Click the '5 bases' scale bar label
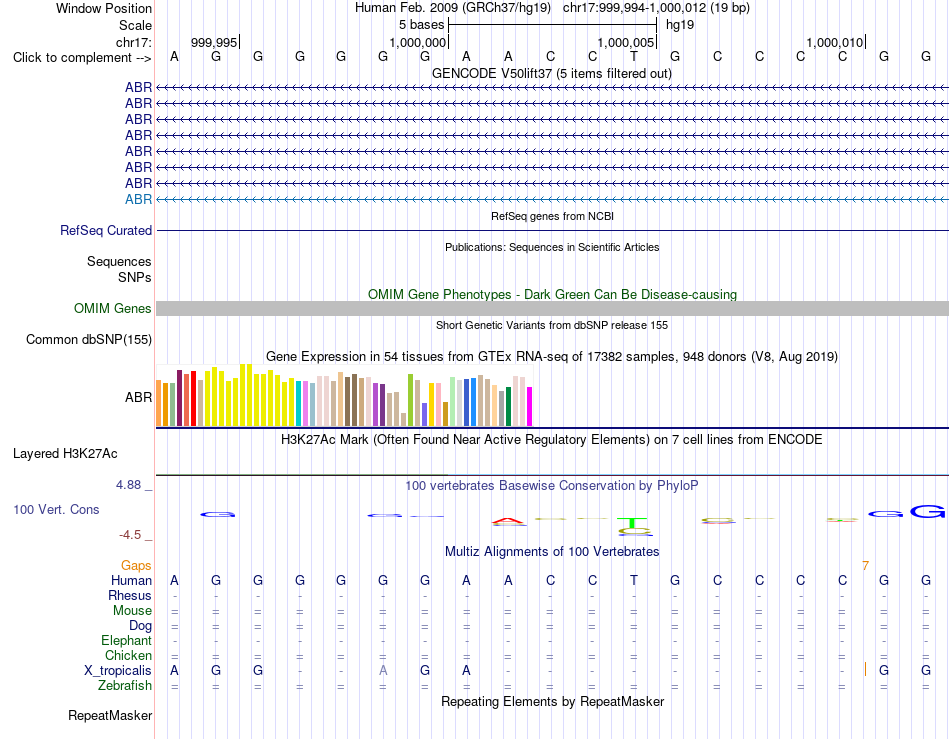 pos(422,25)
